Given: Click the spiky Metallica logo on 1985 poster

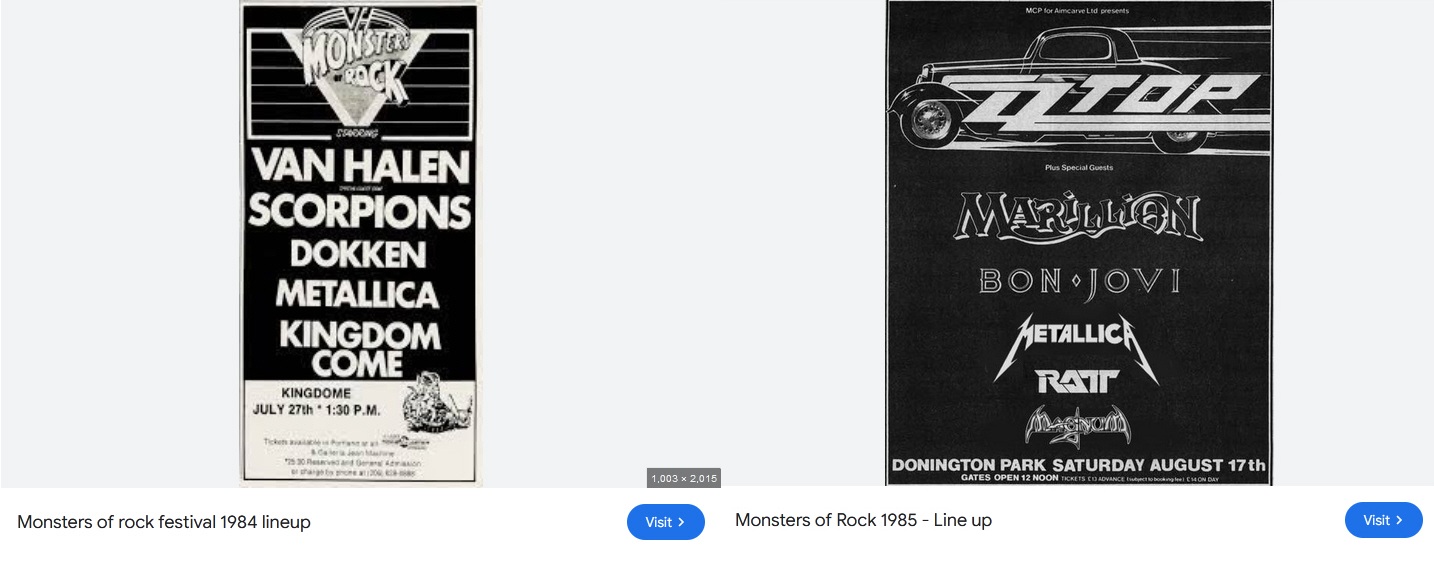Looking at the screenshot, I should (x=1077, y=343).
